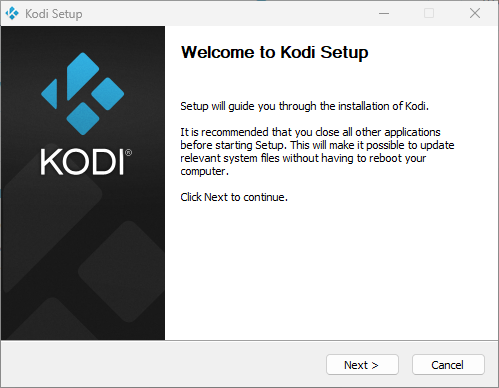Click the right diamond of the Kodi logo
This screenshot has height=388, width=499.
pyautogui.click(x=108, y=94)
